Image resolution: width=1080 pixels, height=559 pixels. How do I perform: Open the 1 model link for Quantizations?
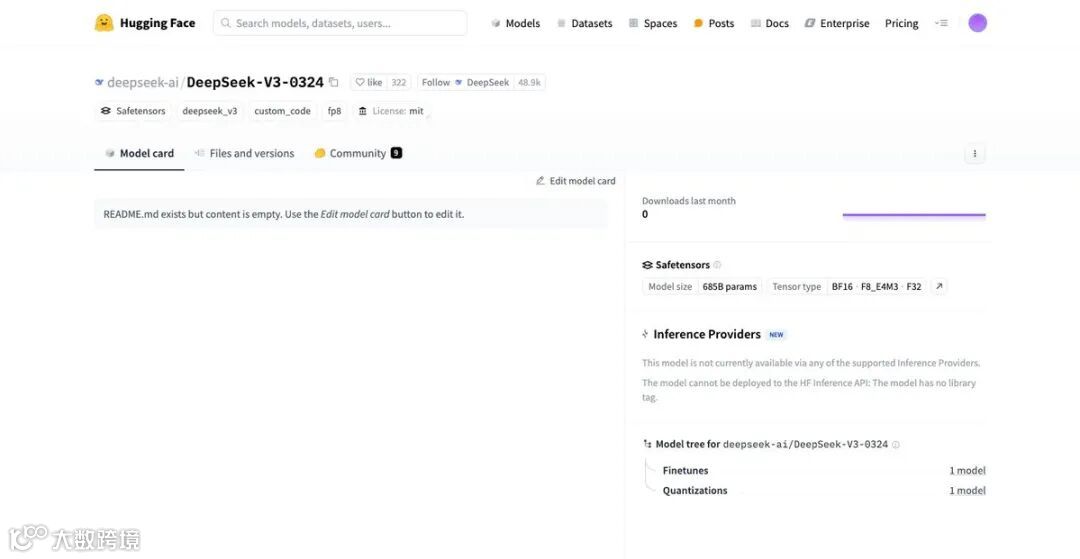tap(967, 491)
